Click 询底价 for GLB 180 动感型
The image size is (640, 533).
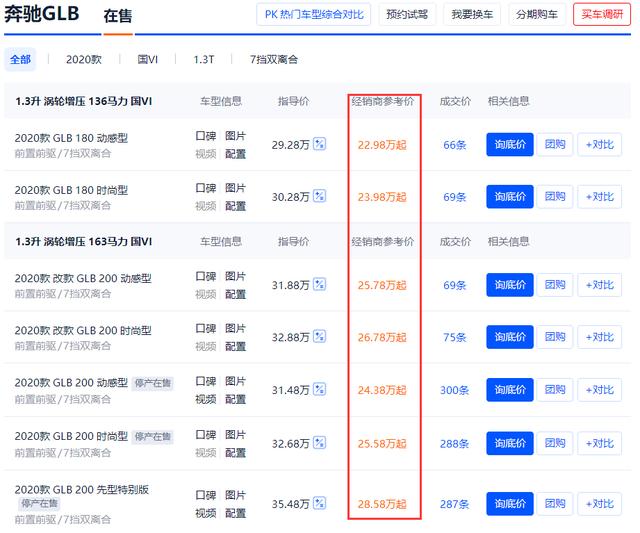coord(510,144)
